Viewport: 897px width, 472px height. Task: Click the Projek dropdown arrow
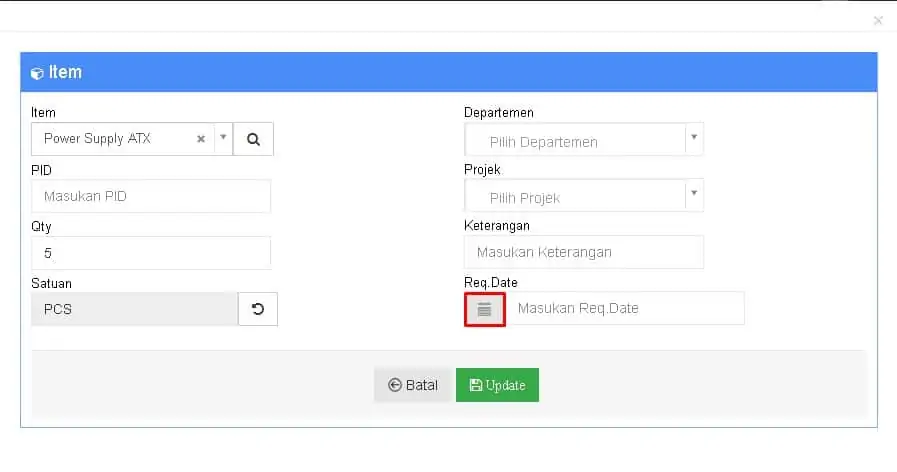click(694, 193)
